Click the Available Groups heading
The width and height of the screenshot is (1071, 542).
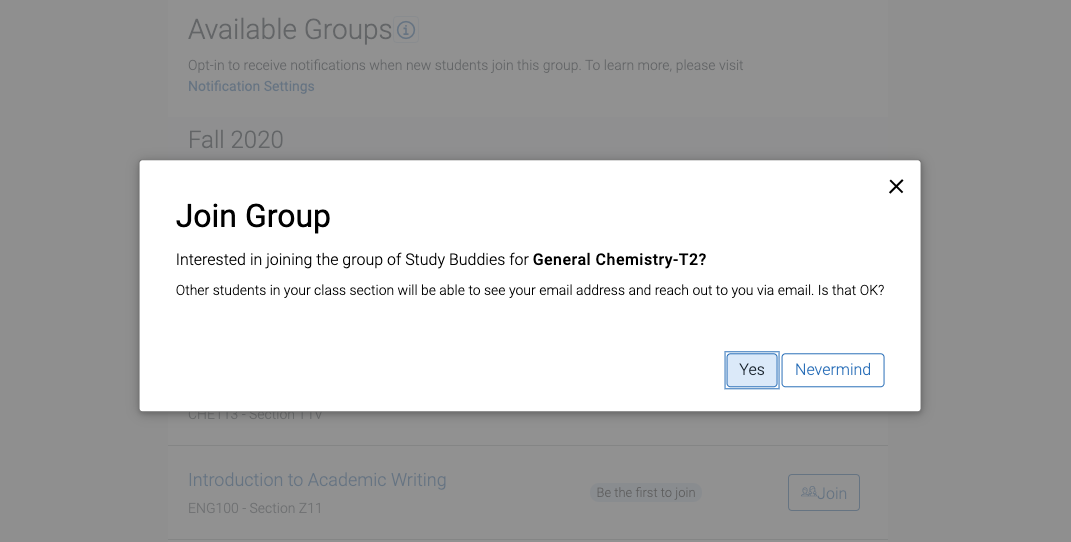tap(290, 30)
